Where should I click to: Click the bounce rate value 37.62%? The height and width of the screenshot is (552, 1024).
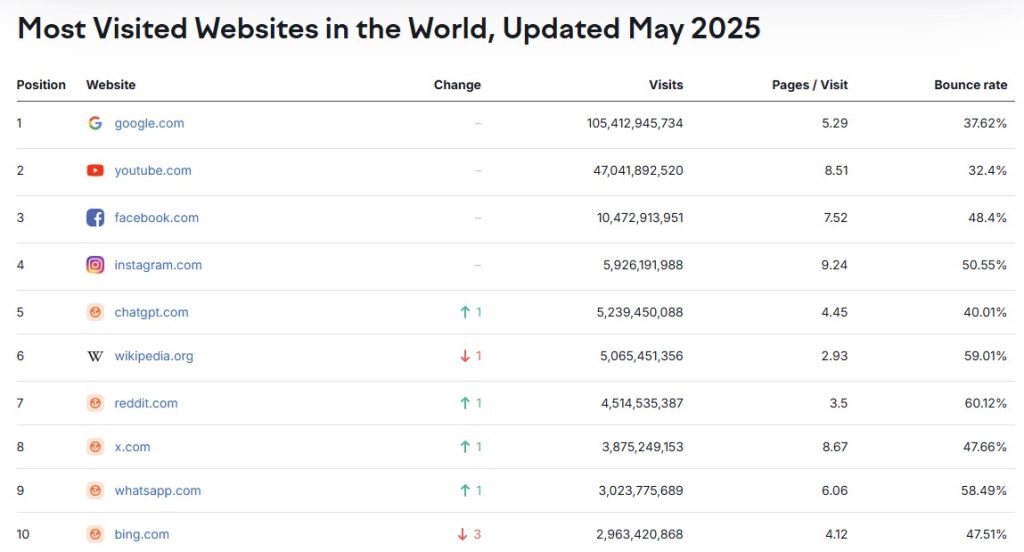[x=985, y=123]
